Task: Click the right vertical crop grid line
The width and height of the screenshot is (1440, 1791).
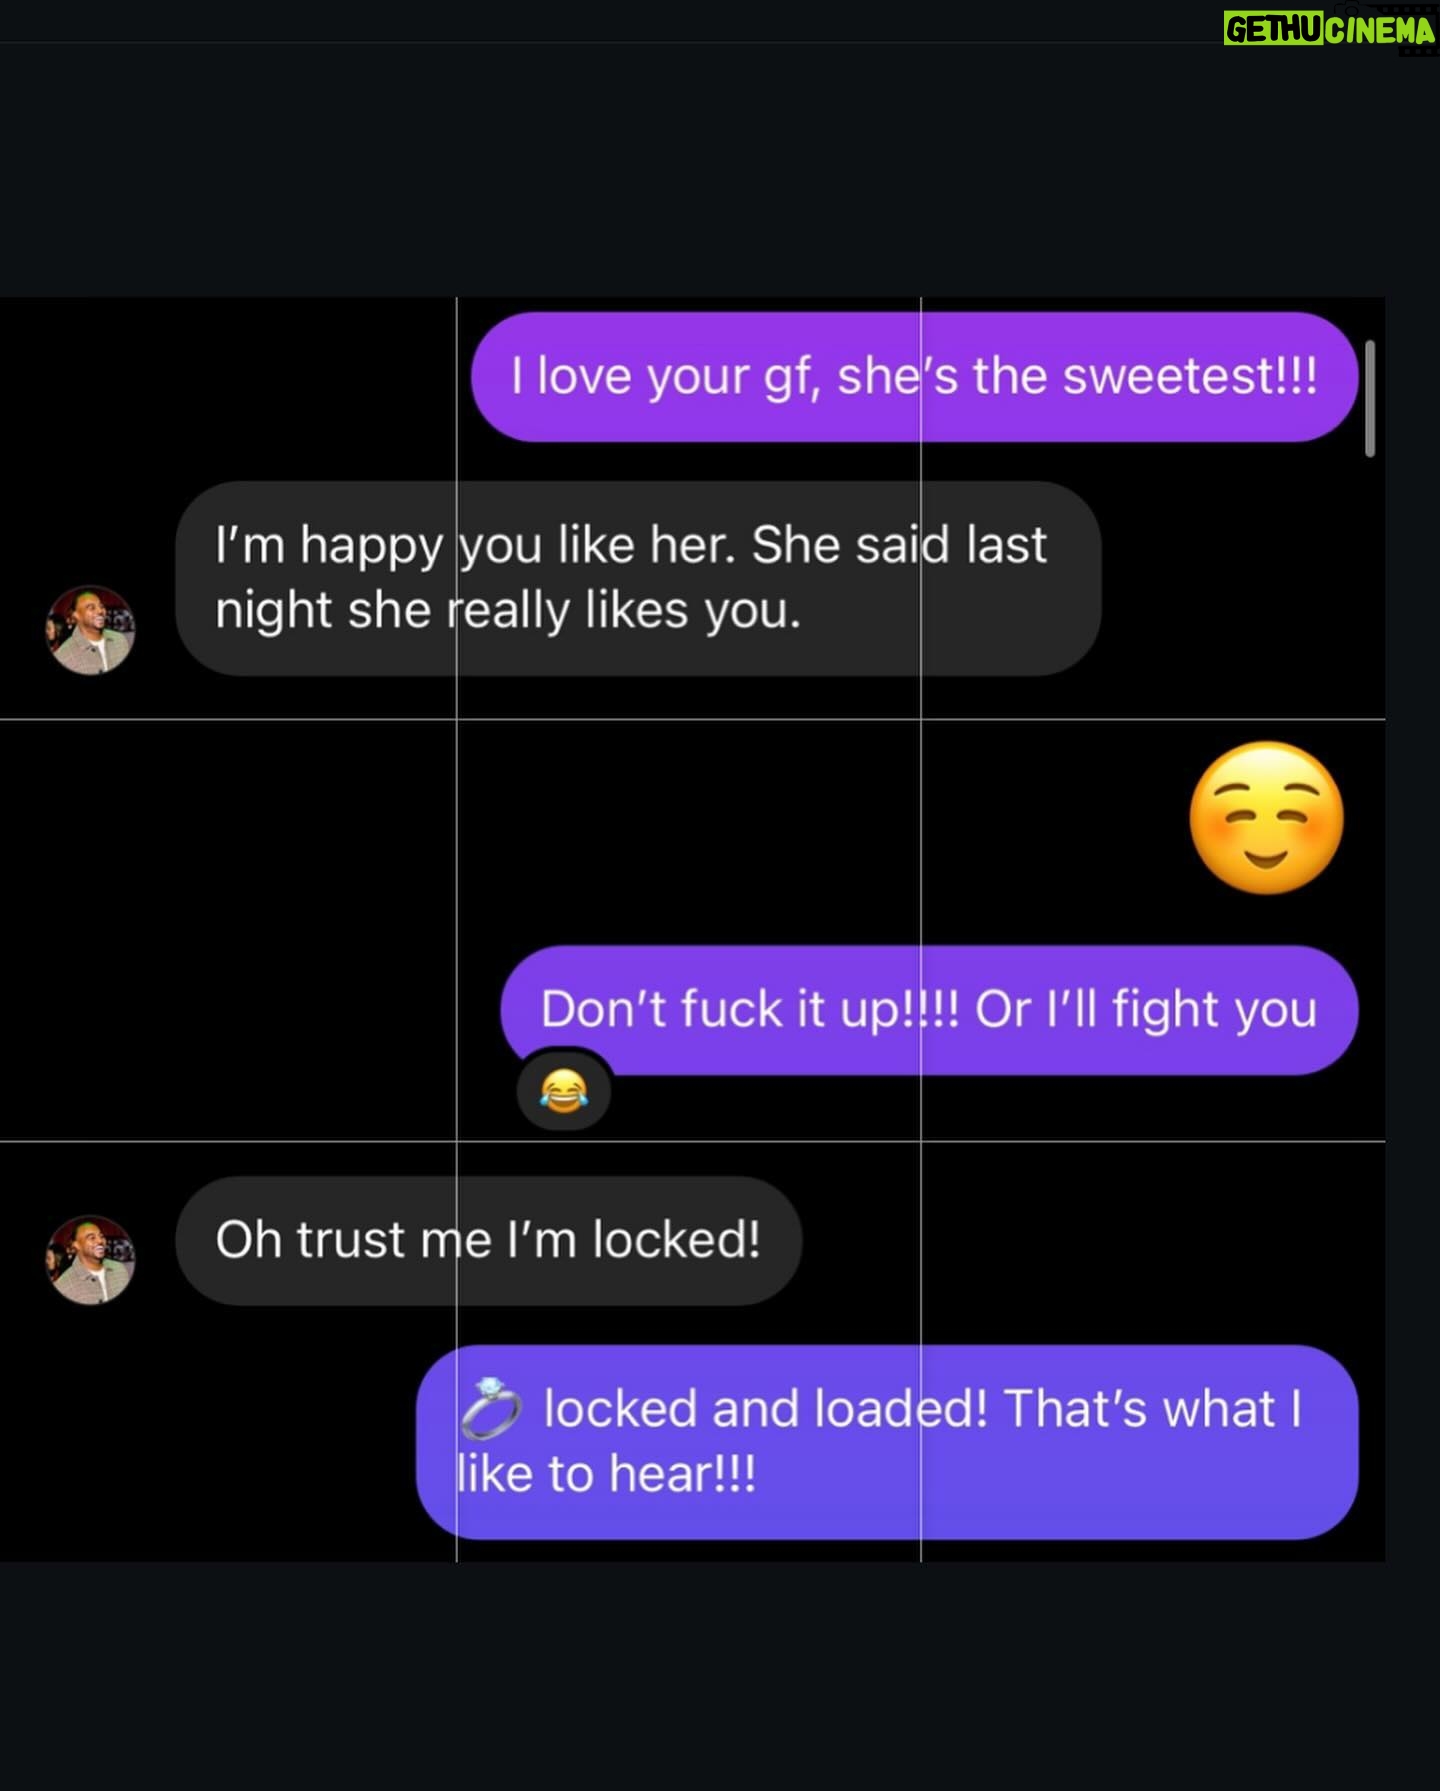Action: 921,929
